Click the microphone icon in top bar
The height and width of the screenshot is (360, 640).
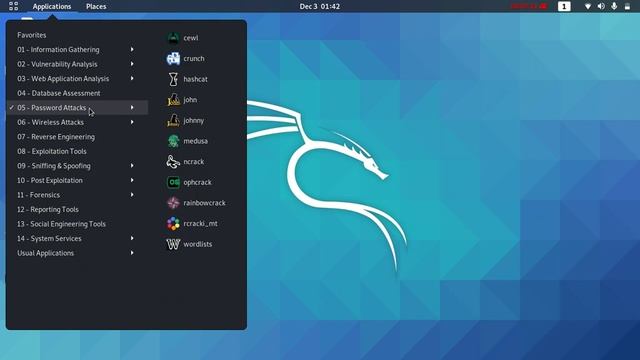tap(614, 6)
